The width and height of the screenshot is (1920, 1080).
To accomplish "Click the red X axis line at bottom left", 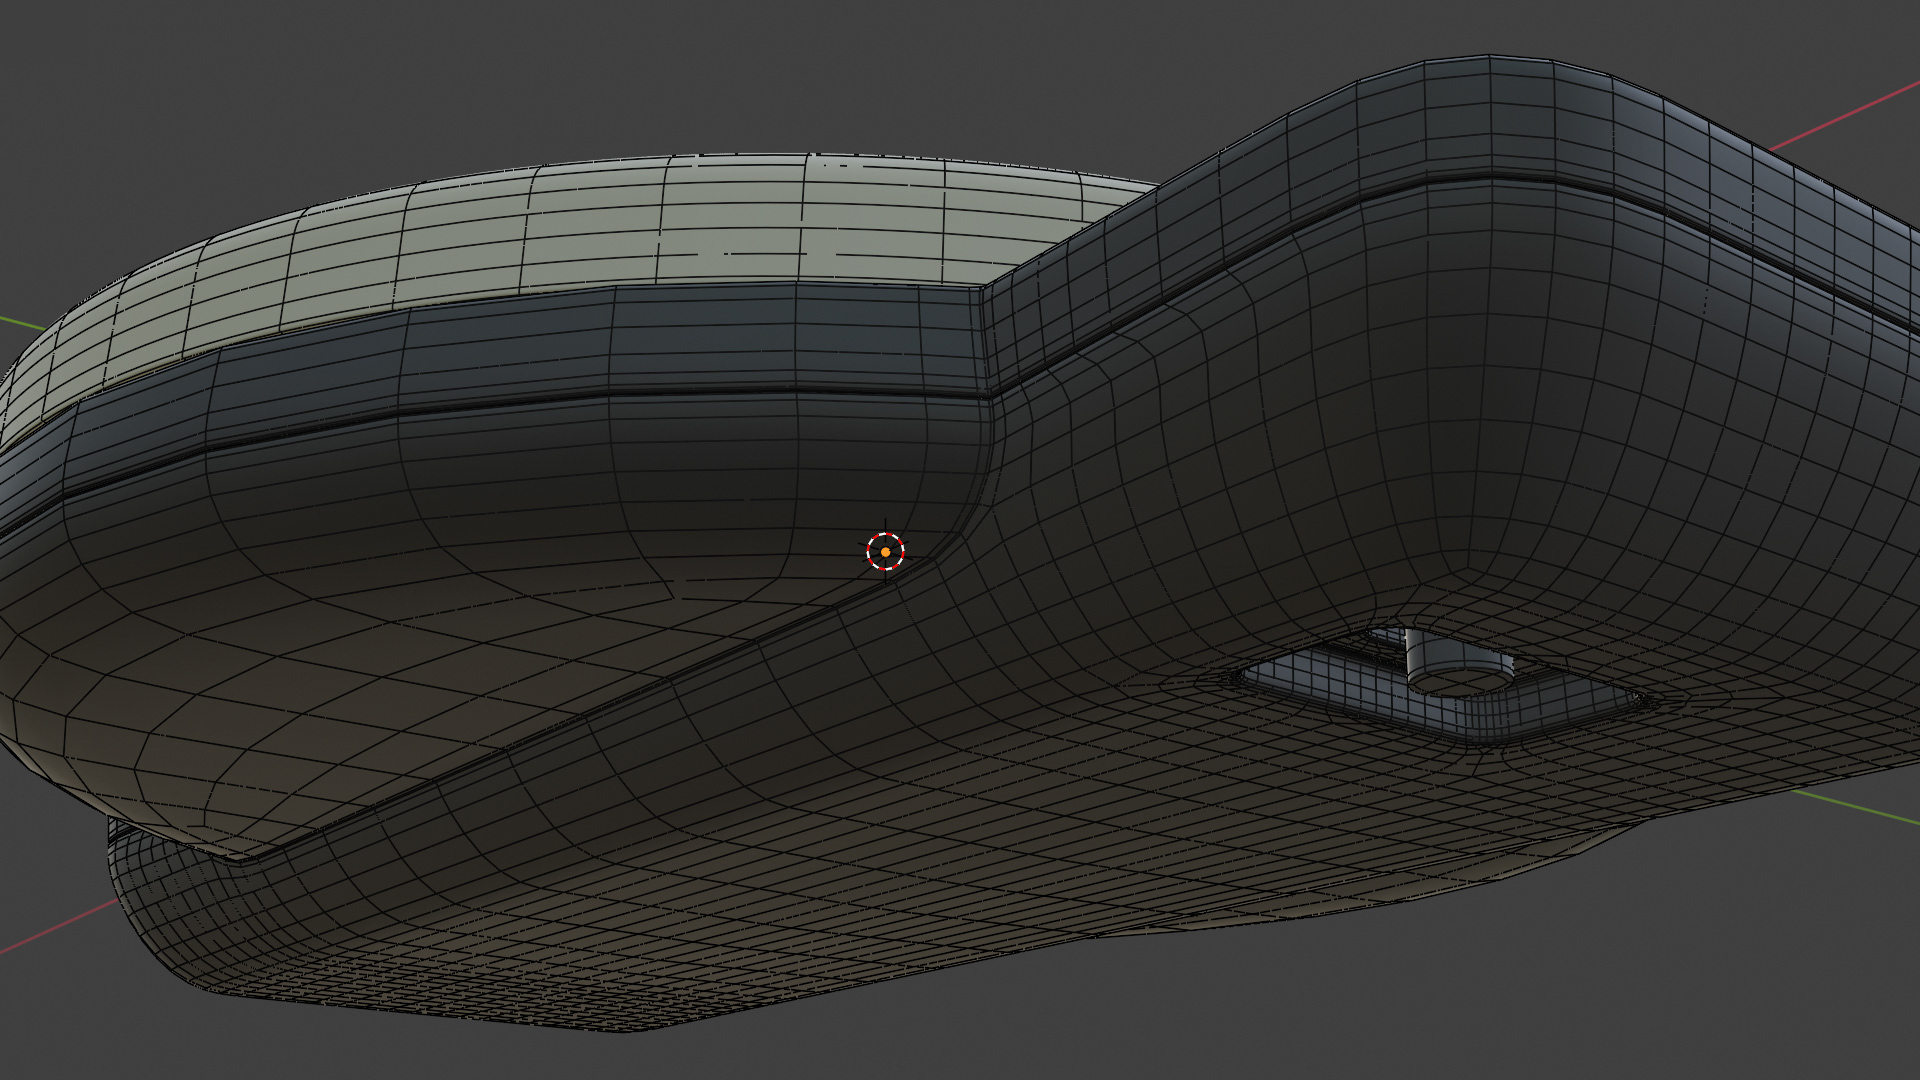I will tap(60, 926).
